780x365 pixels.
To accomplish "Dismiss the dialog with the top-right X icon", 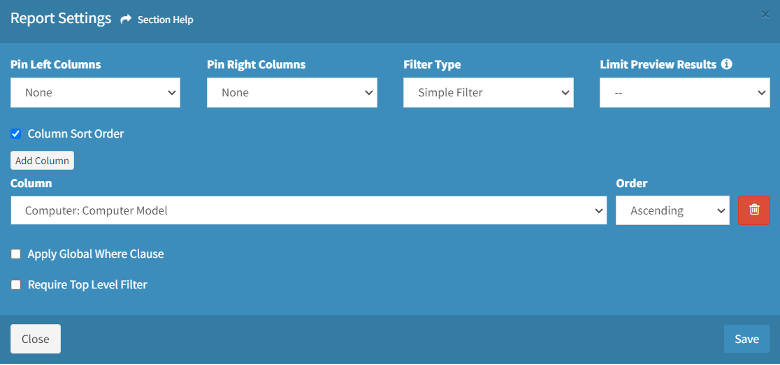I will tap(765, 15).
